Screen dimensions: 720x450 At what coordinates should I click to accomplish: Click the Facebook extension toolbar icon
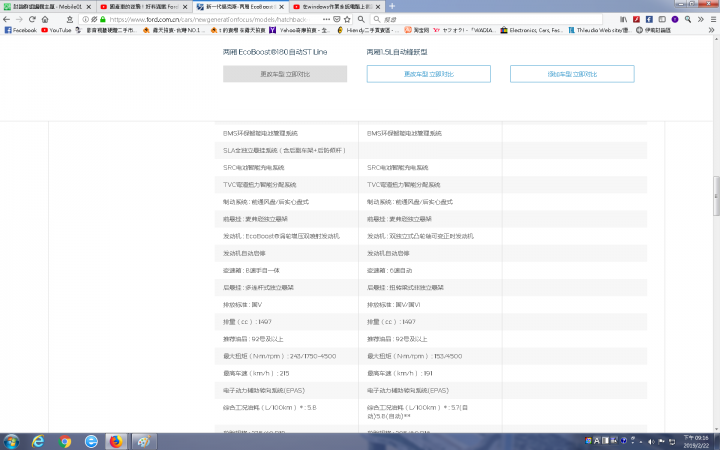point(649,19)
